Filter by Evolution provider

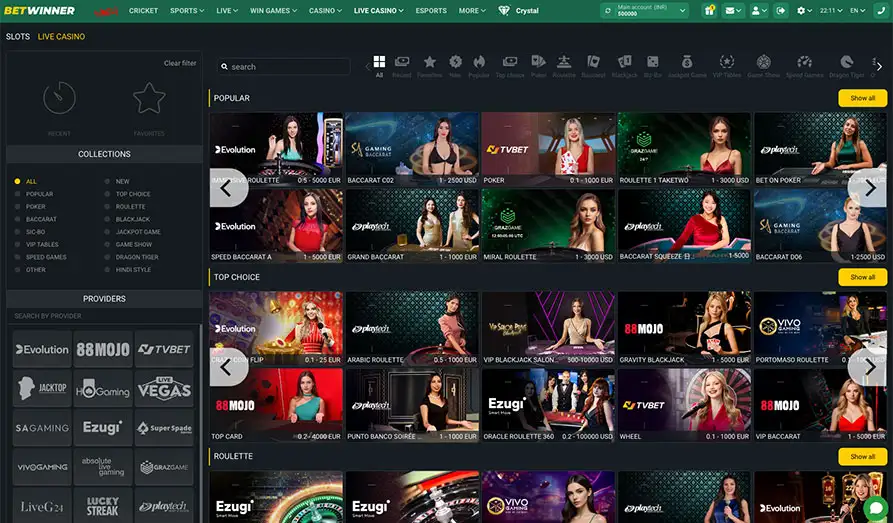coord(42,349)
